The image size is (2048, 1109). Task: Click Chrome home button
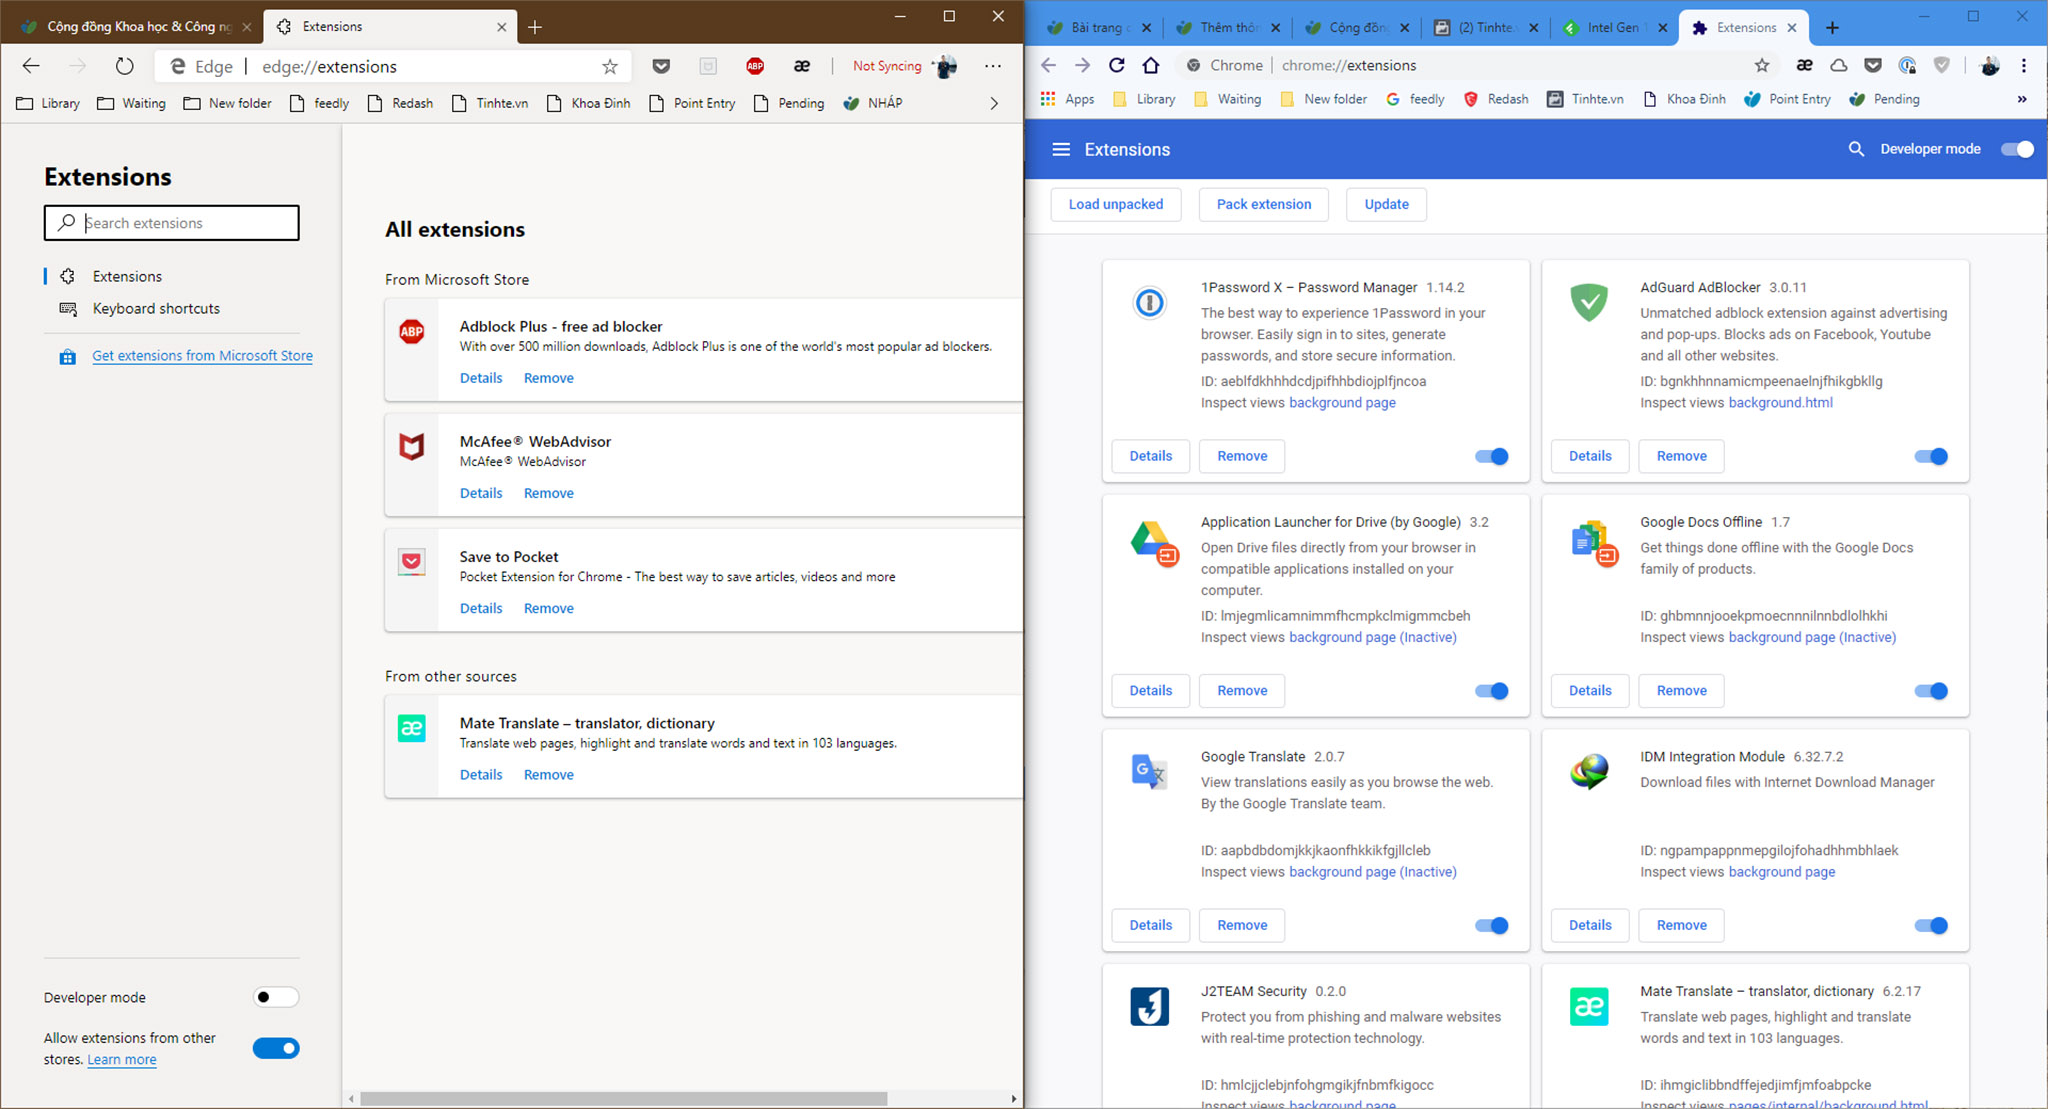coord(1151,65)
